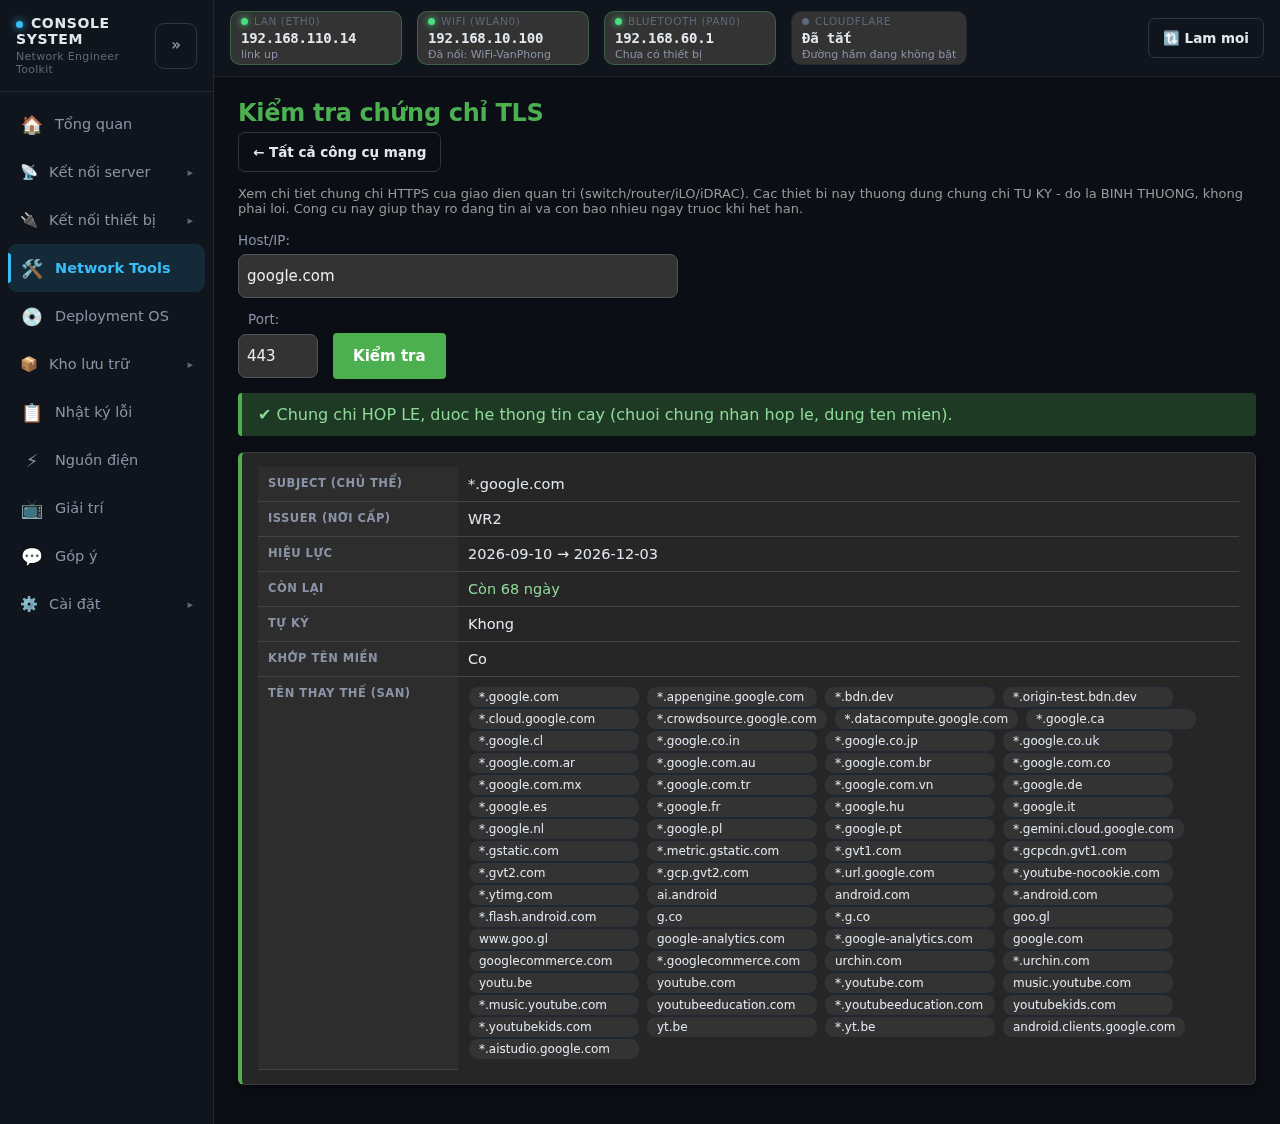Go back to Tất cả công cụ mạng

click(339, 152)
